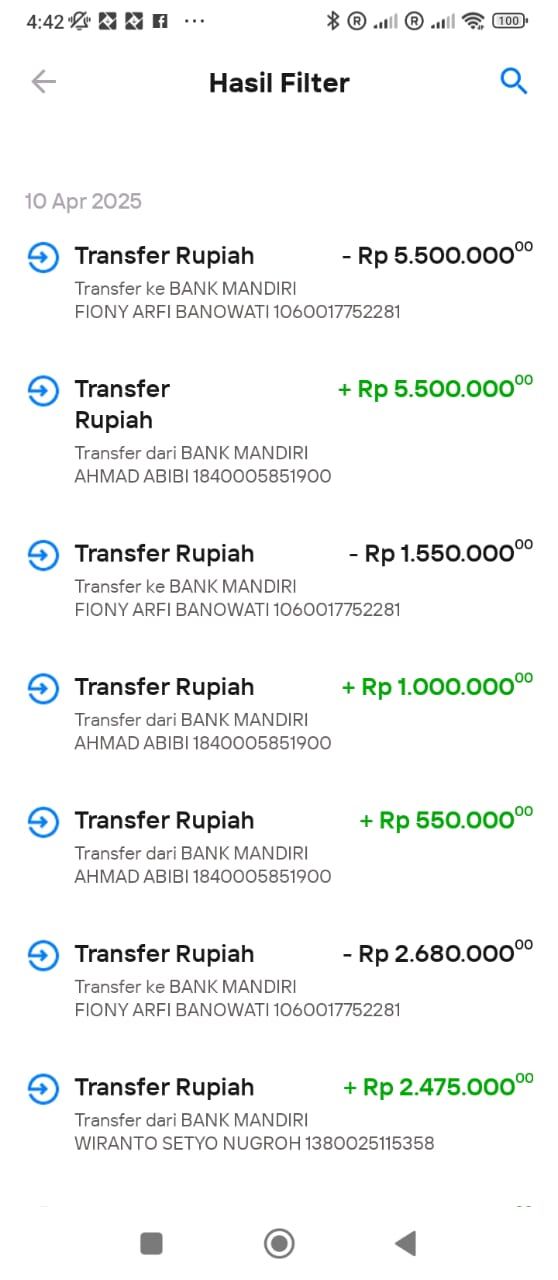Tap transfer icon beside - Rp 2.680.000 entry
This screenshot has height=1280, width=558.
(43, 955)
